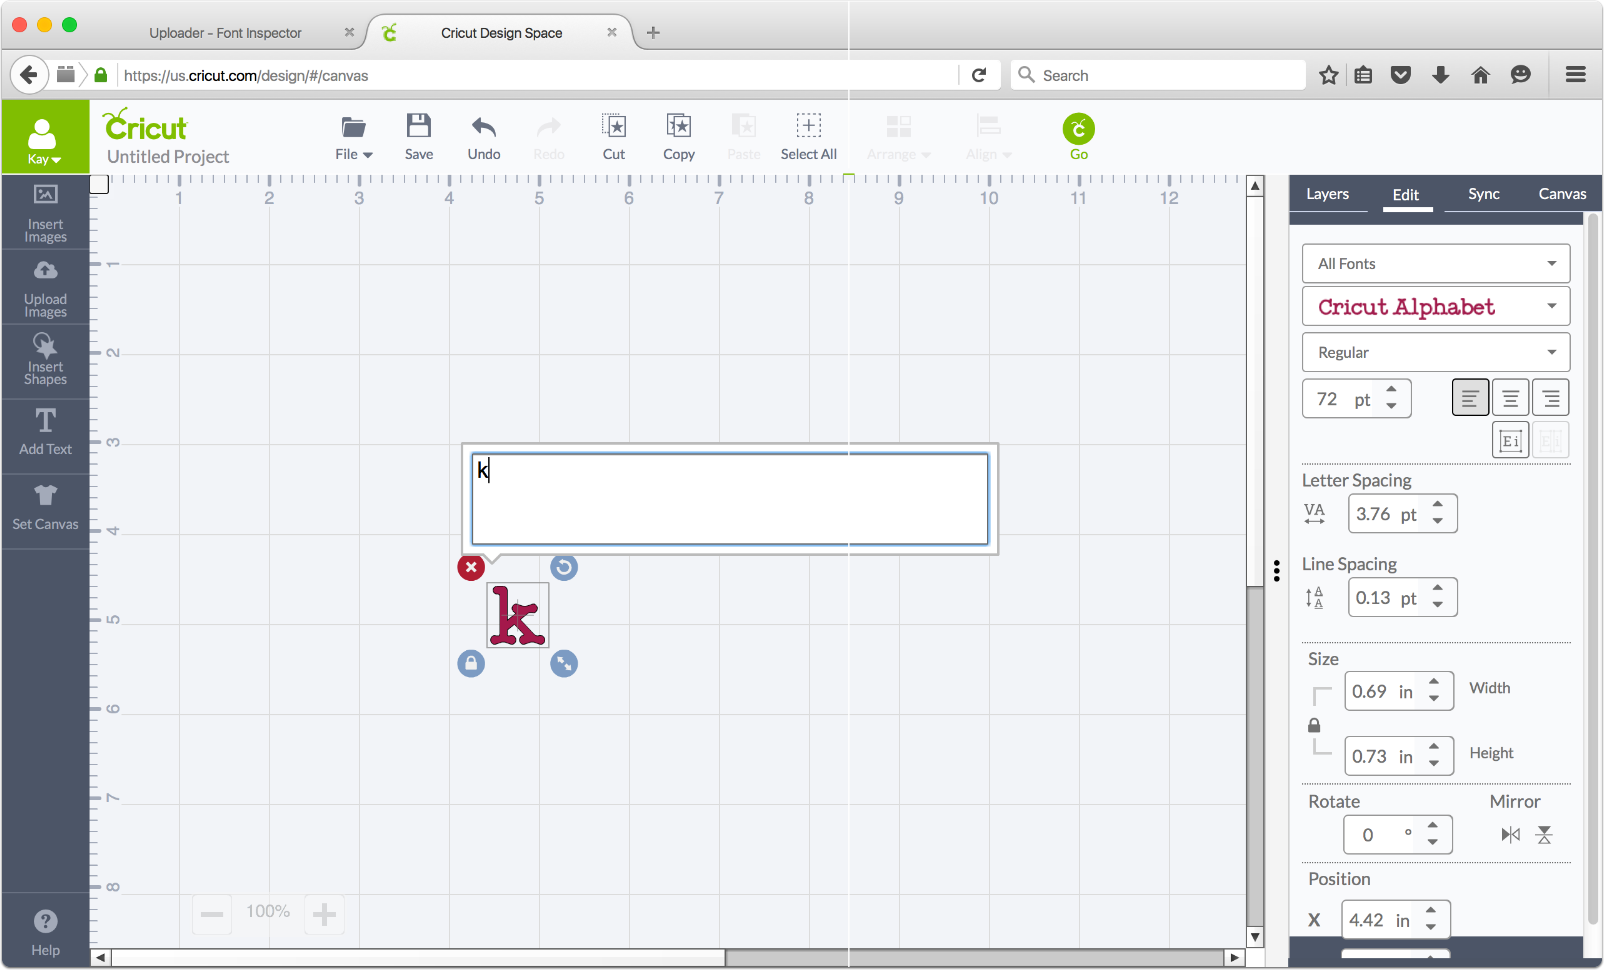Open the Upload Images tool
This screenshot has height=970, width=1604.
(45, 288)
